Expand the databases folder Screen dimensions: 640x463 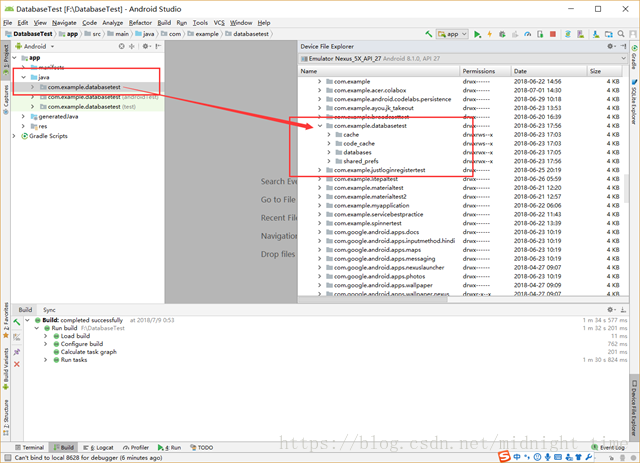[329, 152]
